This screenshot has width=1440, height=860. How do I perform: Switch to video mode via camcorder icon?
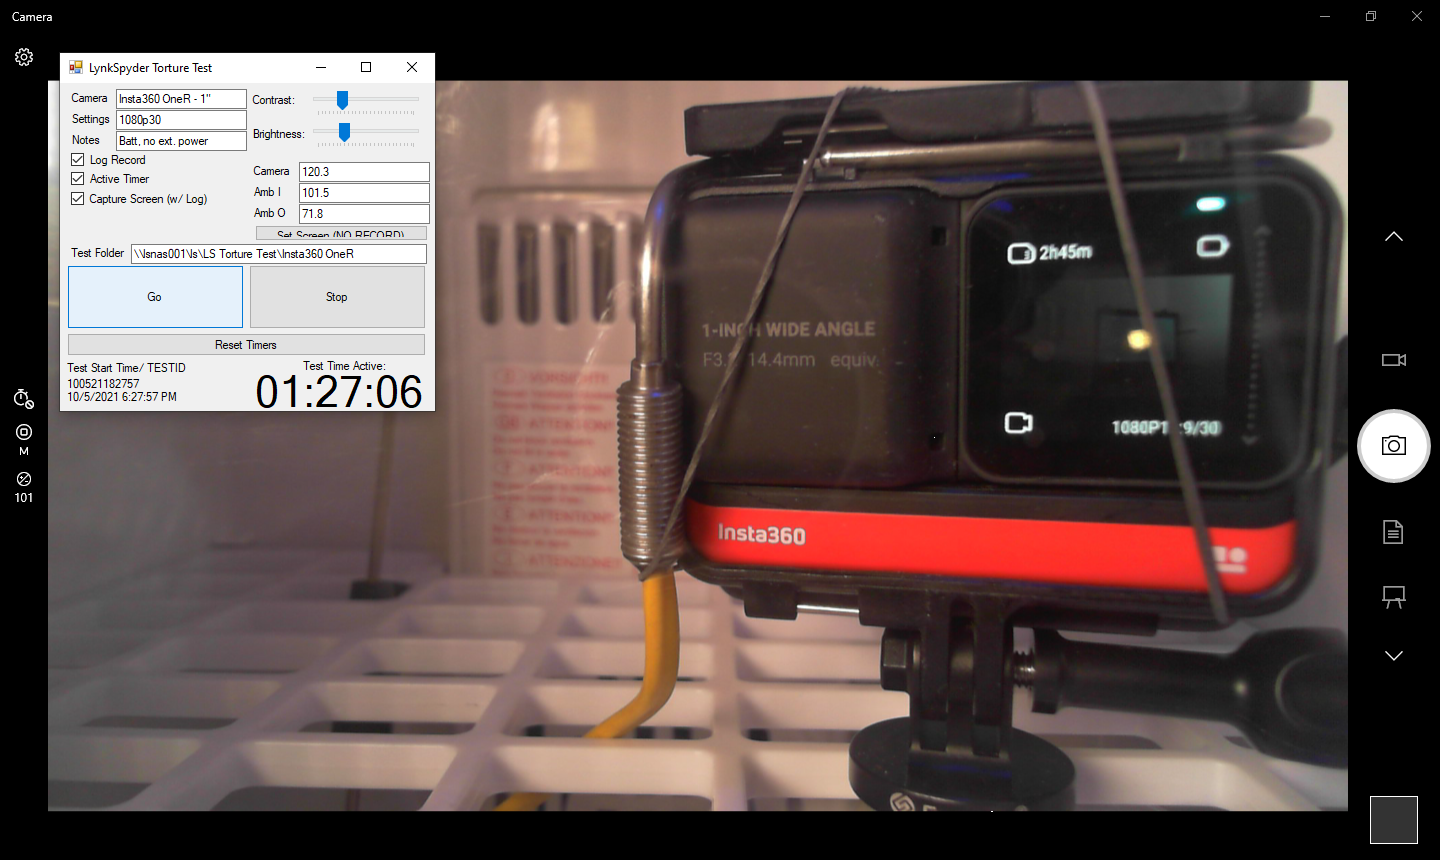1393,360
